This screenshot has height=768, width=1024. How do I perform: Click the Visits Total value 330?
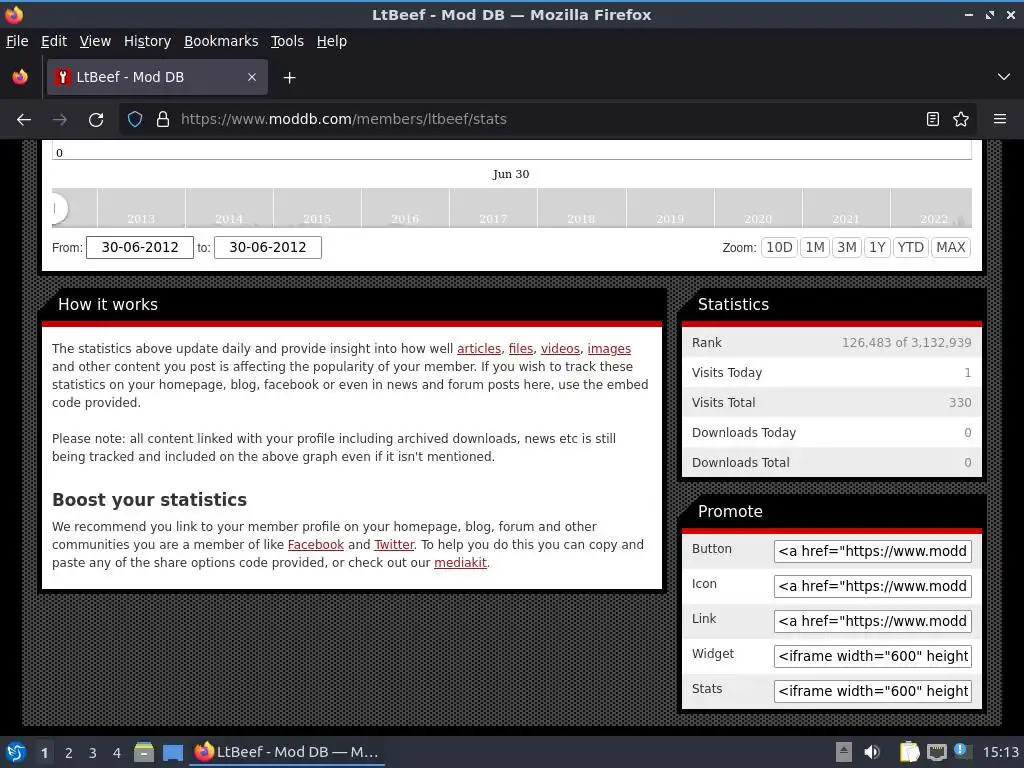click(960, 403)
